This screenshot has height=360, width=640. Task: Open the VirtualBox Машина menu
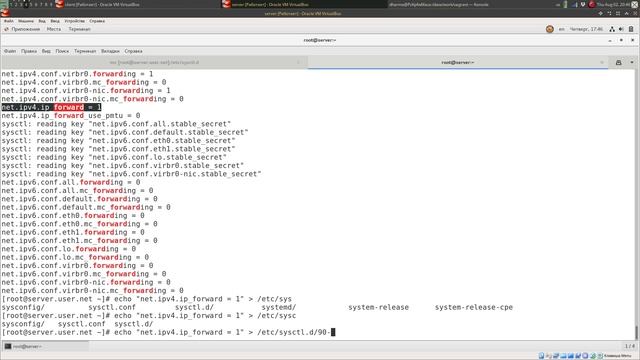[26, 21]
